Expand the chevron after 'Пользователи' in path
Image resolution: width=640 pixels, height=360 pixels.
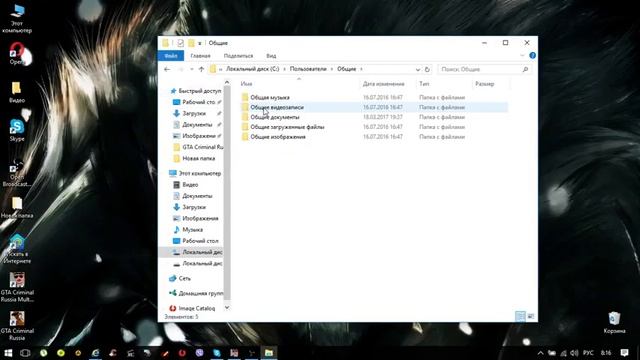[332, 69]
